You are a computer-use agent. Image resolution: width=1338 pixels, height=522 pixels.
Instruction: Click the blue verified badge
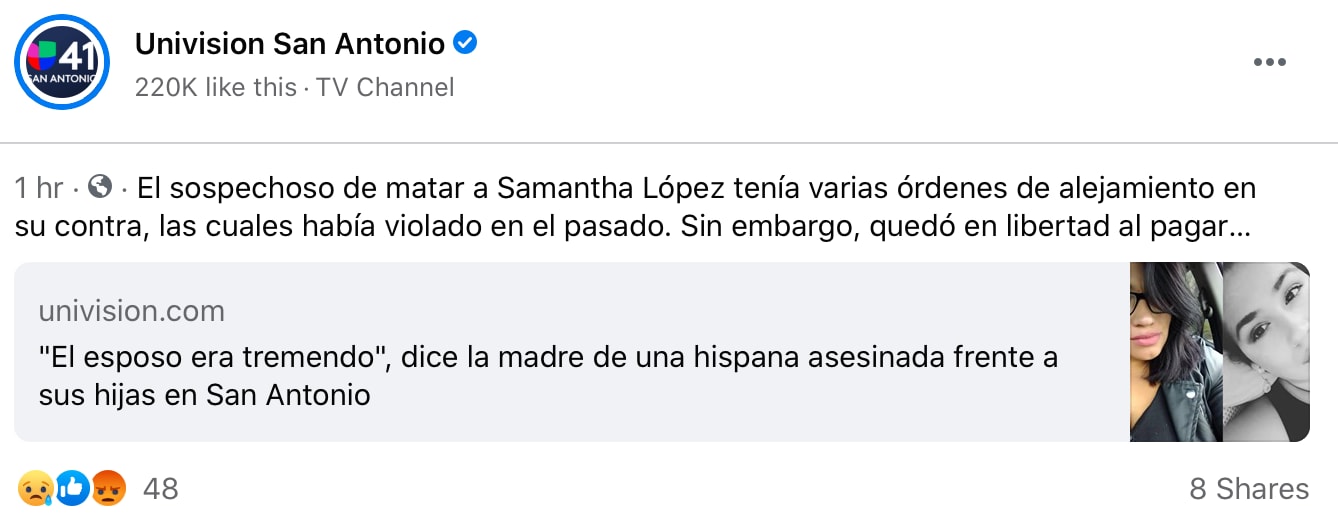pyautogui.click(x=465, y=43)
